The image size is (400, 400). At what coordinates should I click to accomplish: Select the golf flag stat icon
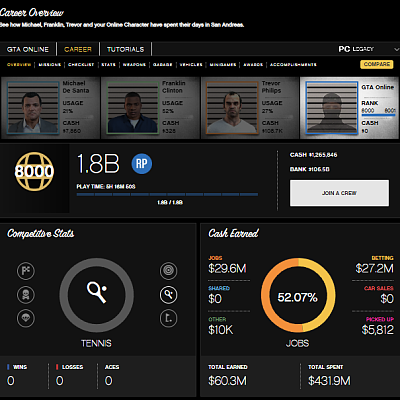tap(169, 318)
